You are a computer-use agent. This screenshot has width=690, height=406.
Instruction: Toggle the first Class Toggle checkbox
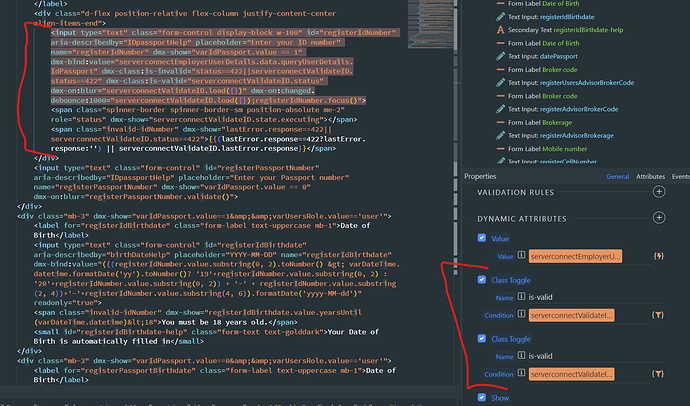pos(483,280)
